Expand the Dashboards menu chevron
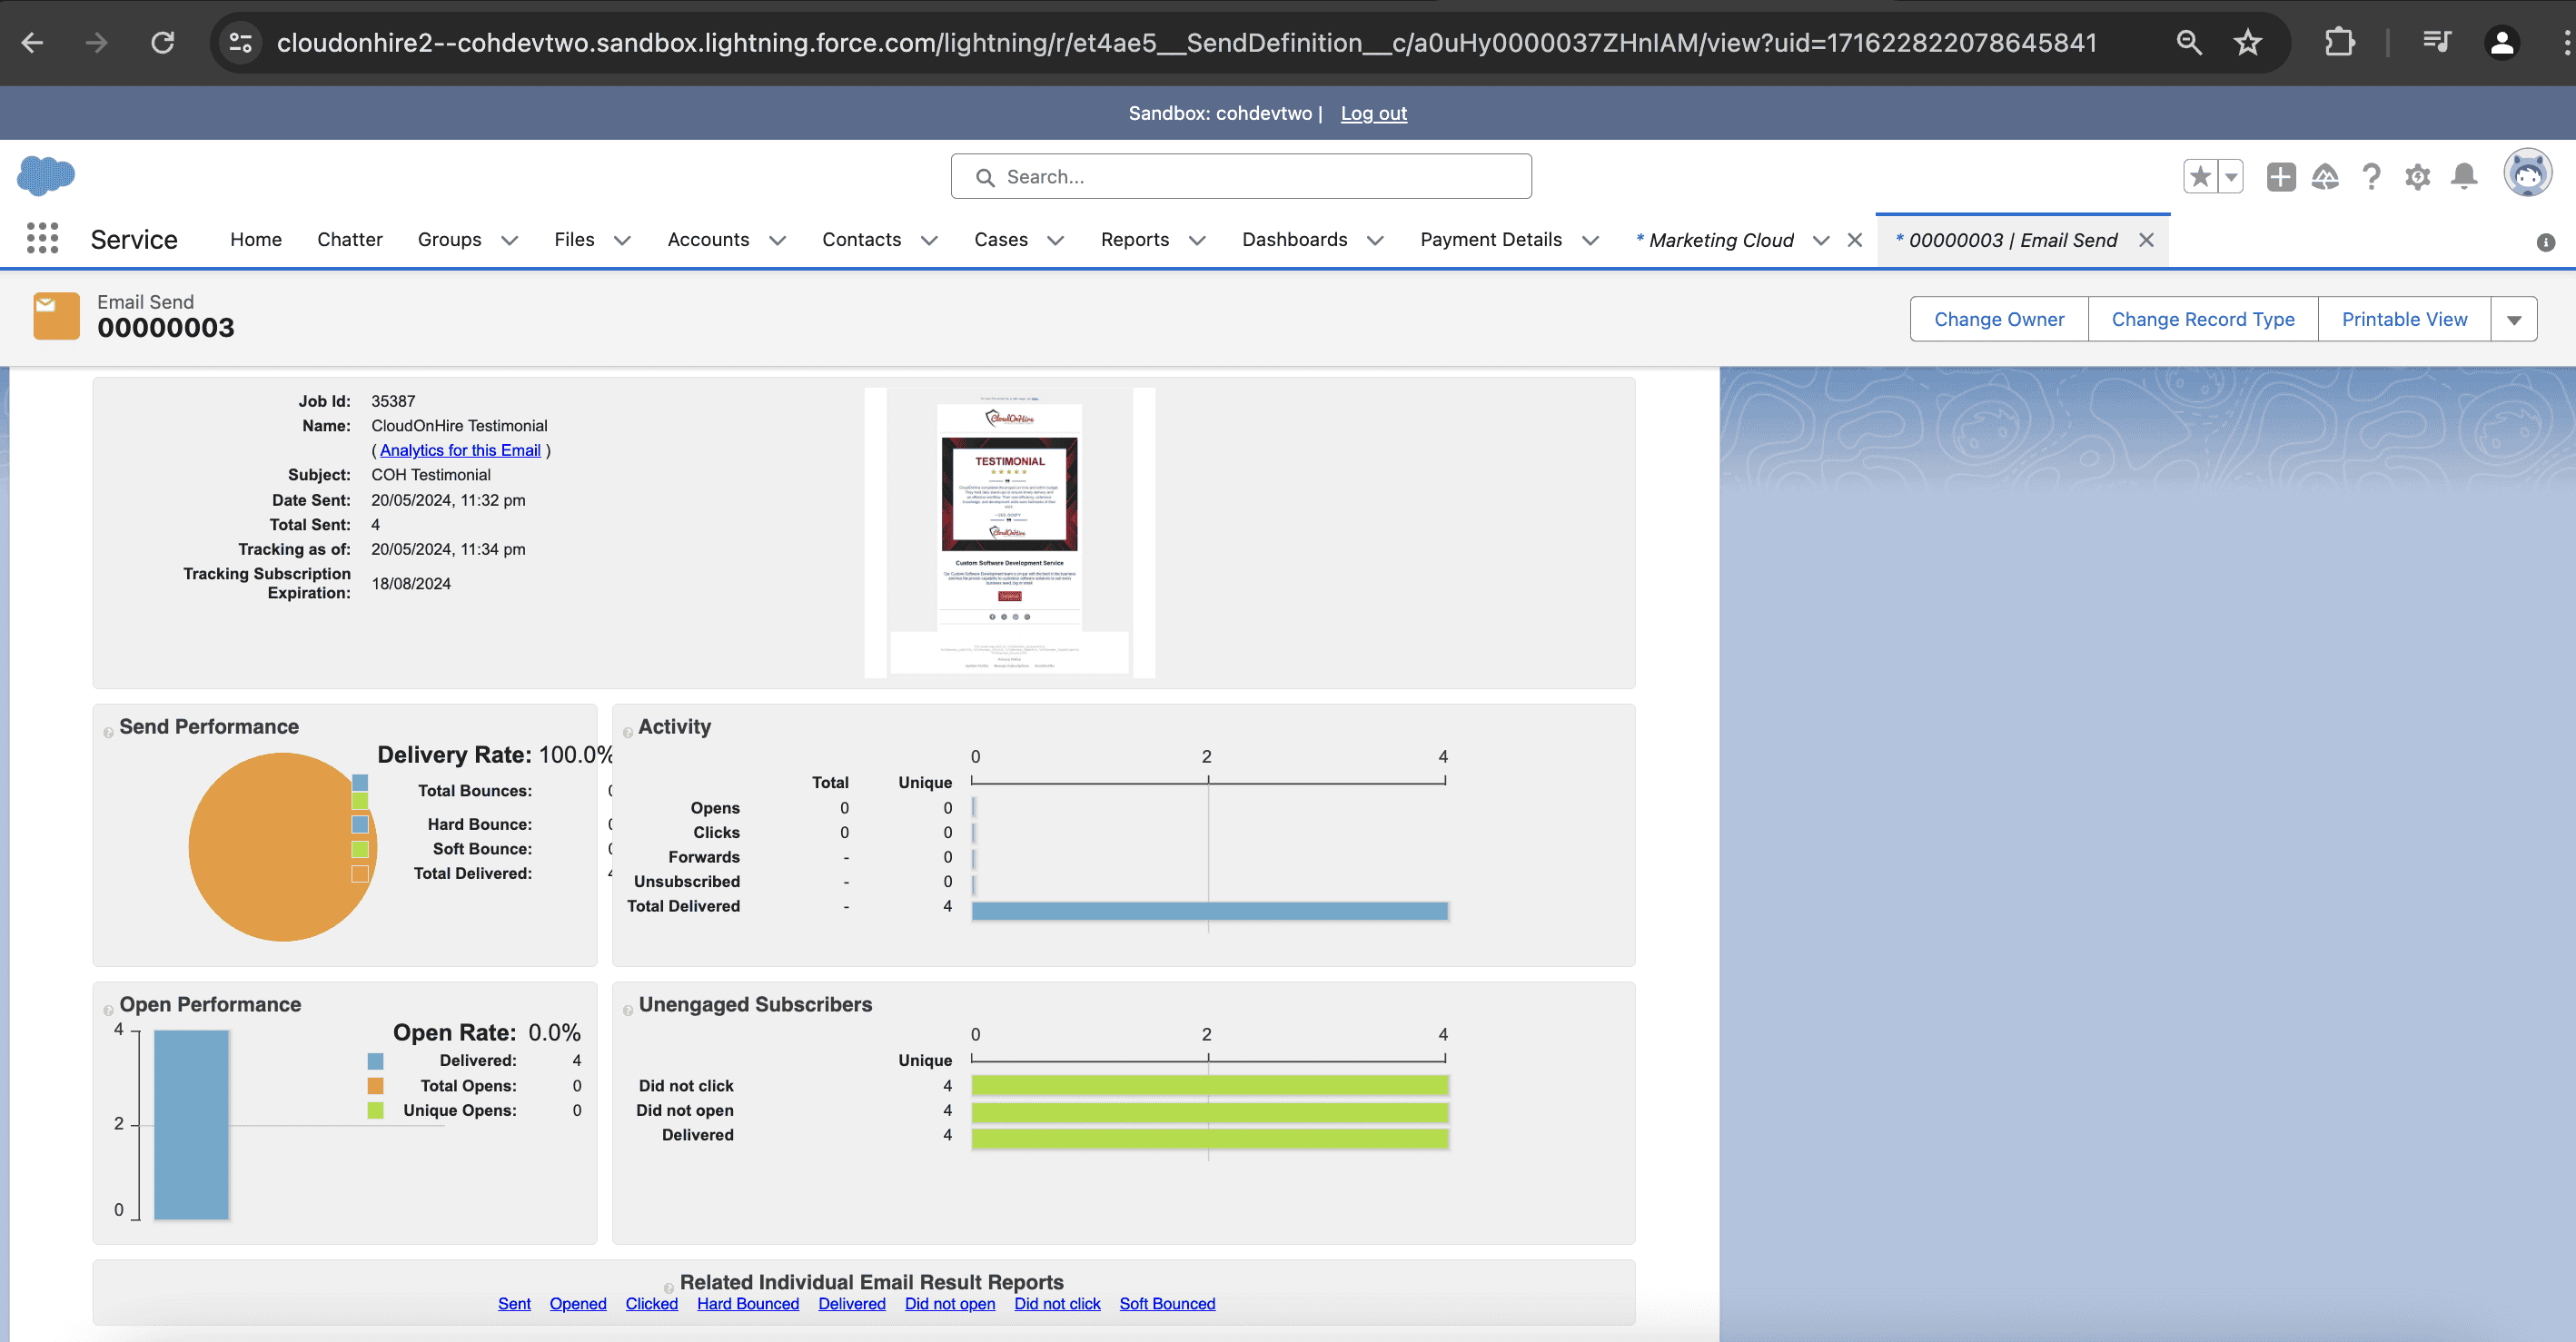Screen dimensions: 2576x1342 point(1375,240)
